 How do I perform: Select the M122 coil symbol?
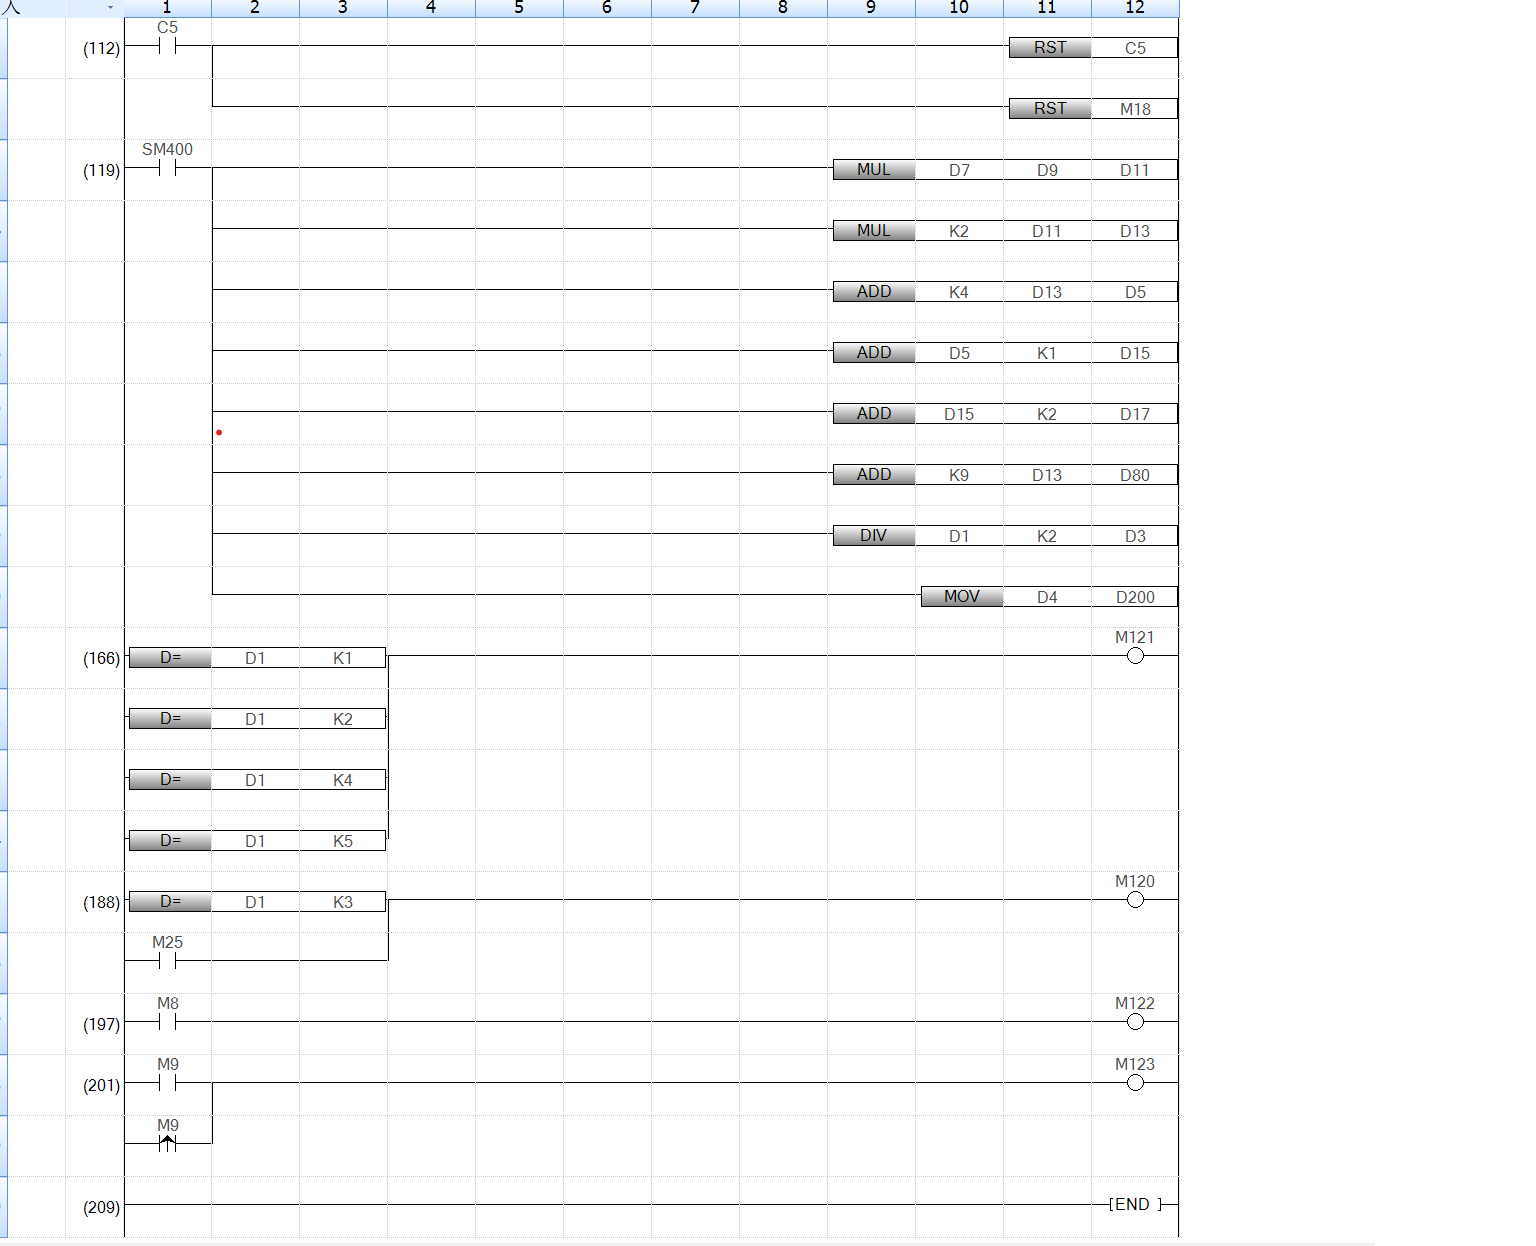pos(1135,1022)
